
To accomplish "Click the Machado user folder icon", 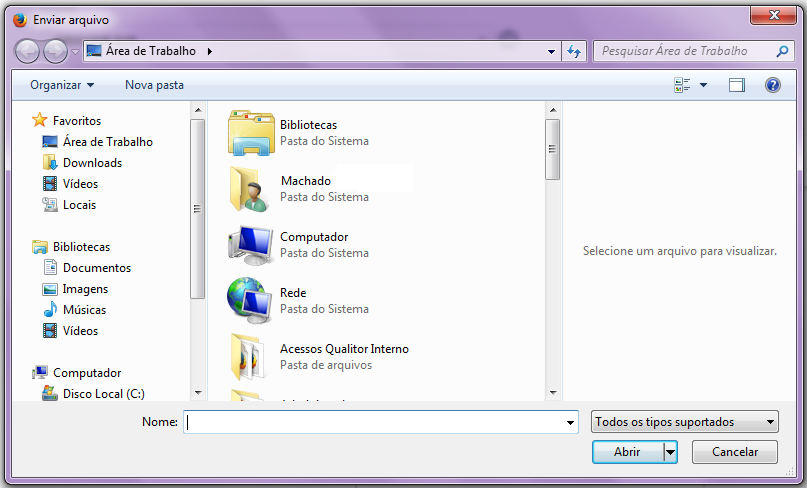I will [x=250, y=189].
